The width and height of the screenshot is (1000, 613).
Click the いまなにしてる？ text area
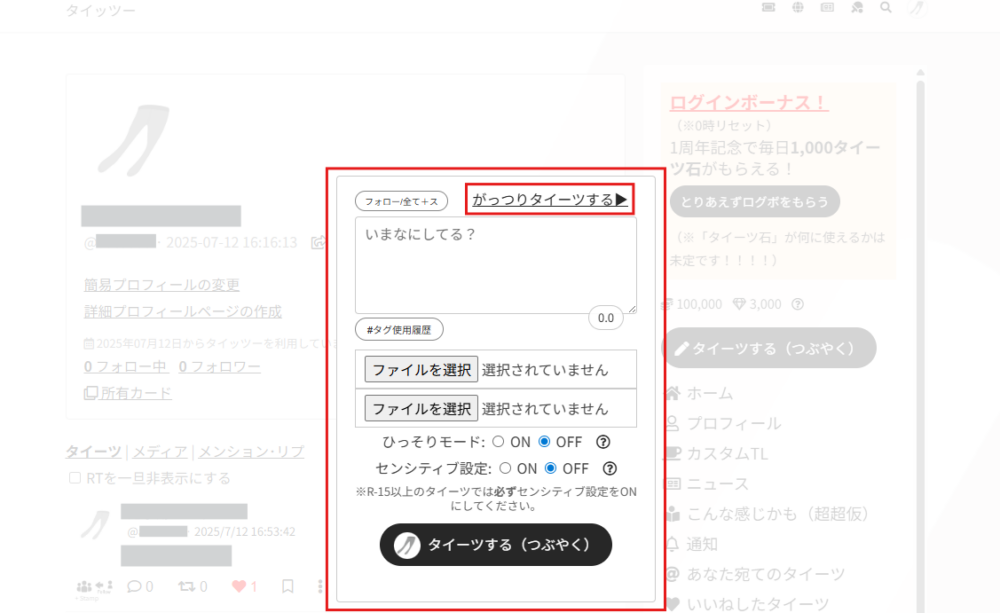click(495, 265)
